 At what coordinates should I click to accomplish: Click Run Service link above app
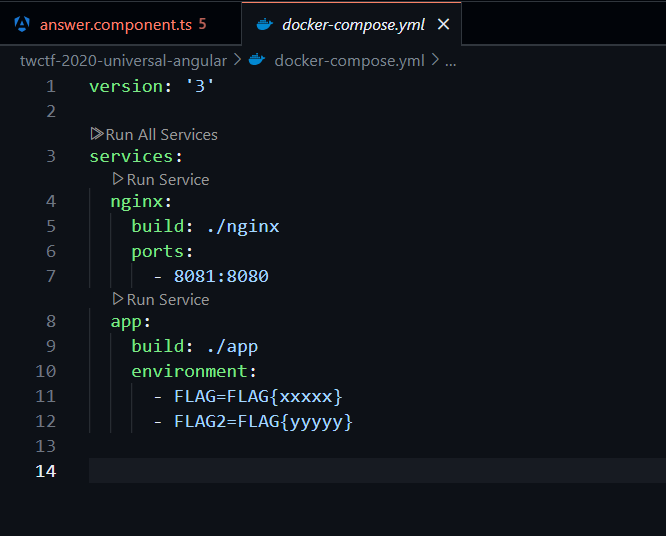pos(168,299)
